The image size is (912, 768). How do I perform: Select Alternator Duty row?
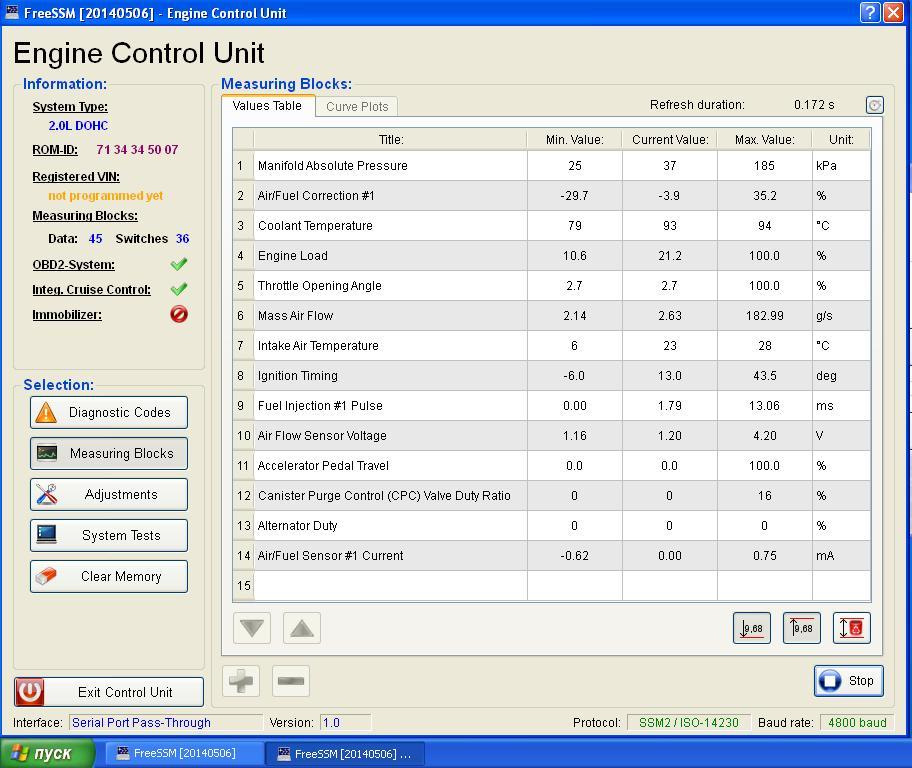(x=551, y=526)
